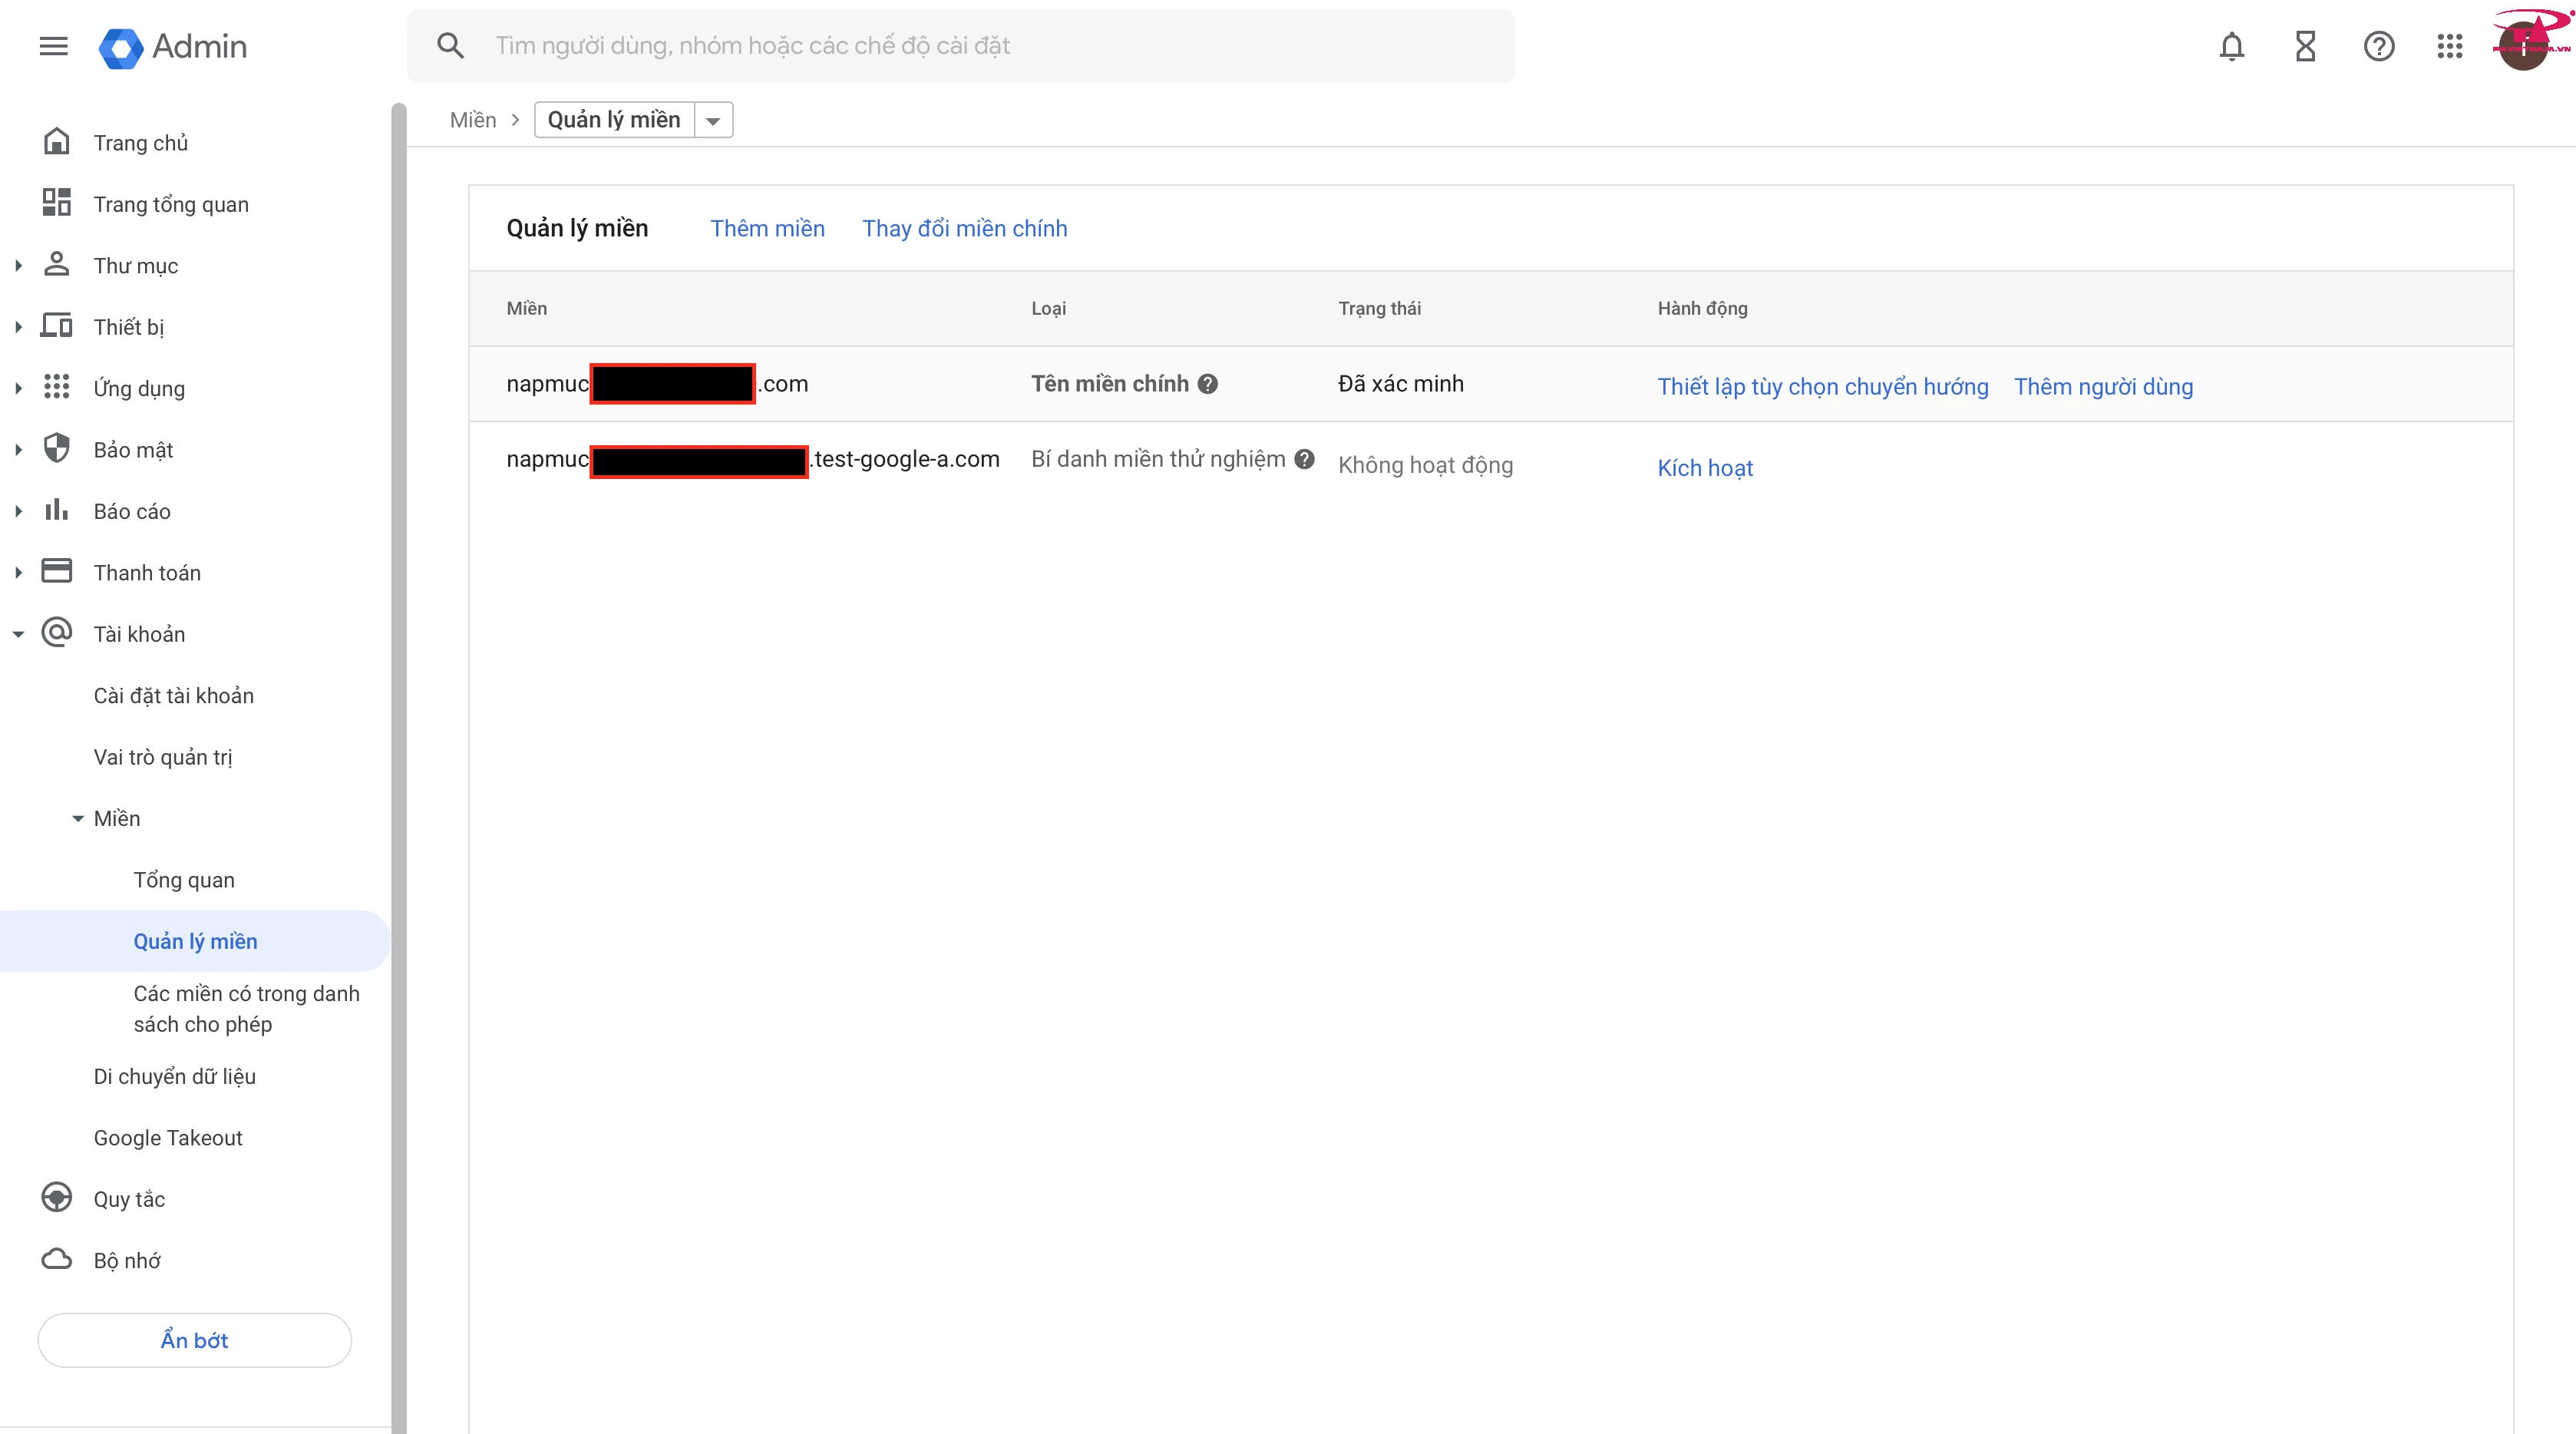
Task: Click the Trạng thái column header
Action: point(1379,308)
